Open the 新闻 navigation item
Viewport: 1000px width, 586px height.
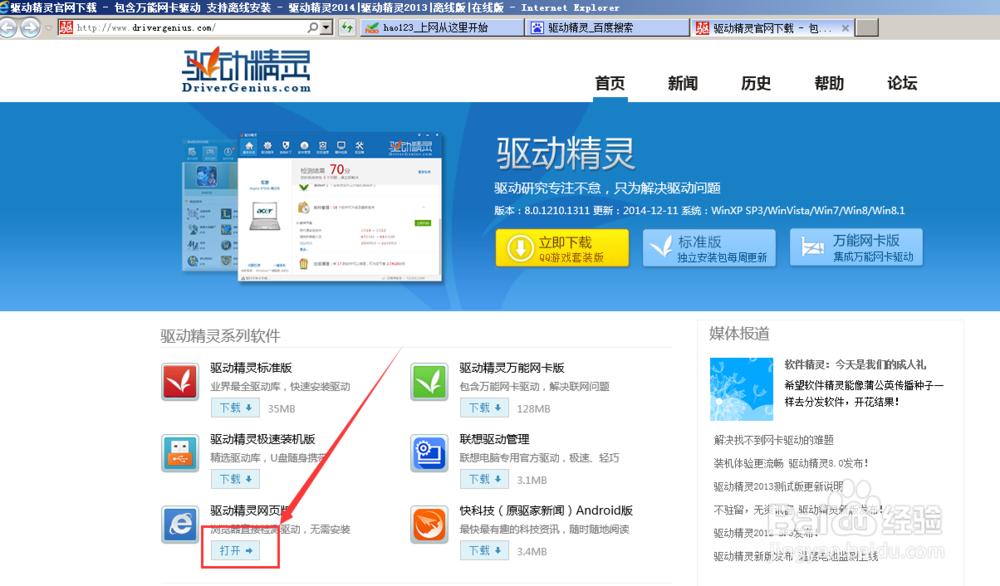682,83
